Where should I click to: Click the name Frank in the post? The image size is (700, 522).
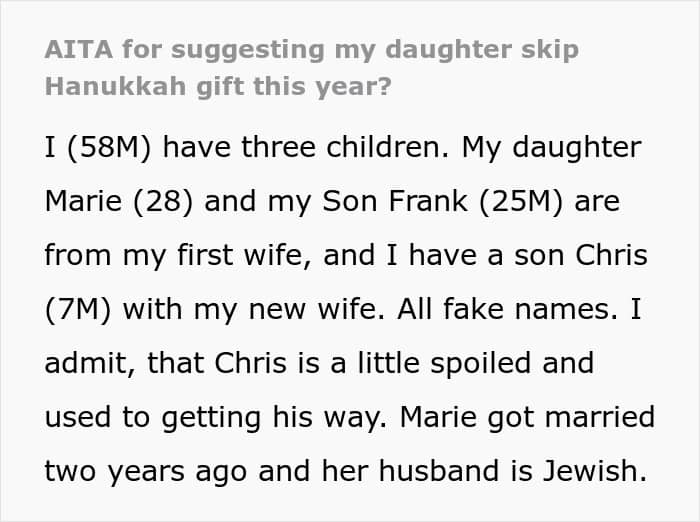coord(427,201)
